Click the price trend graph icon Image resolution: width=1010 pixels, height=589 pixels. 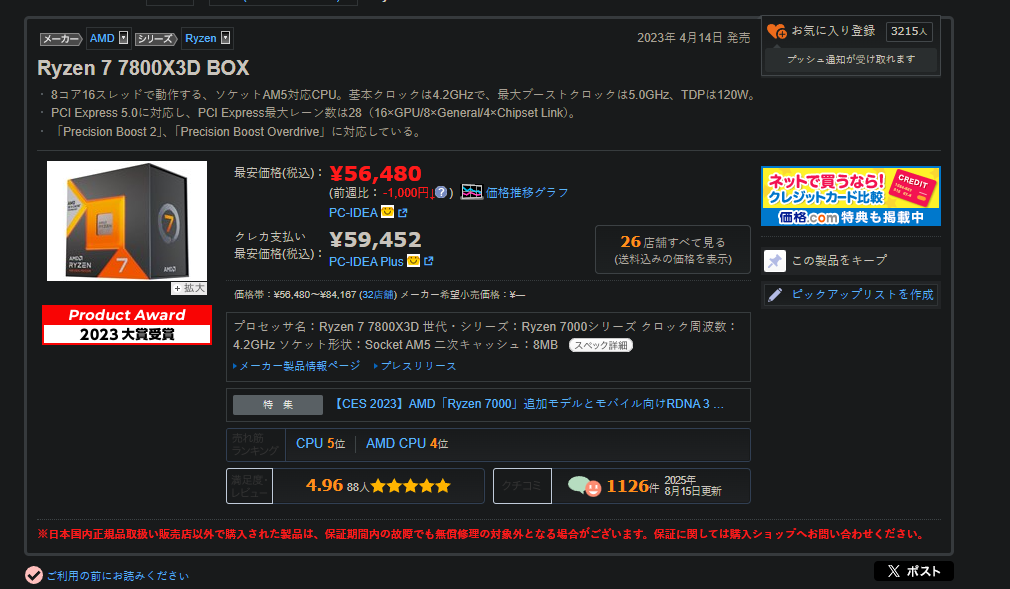pos(472,192)
